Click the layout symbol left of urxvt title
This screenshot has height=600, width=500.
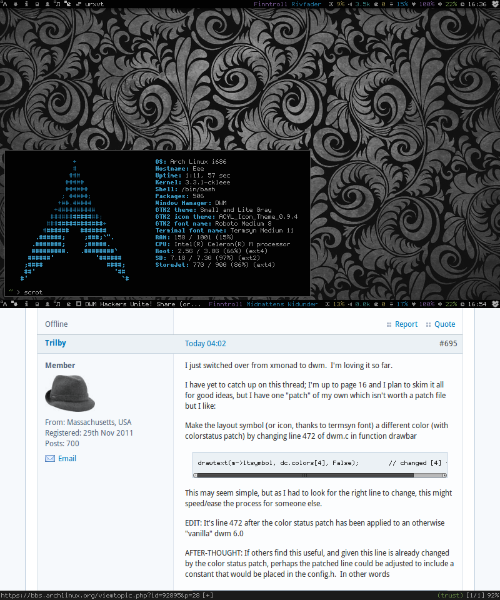coord(78,4)
